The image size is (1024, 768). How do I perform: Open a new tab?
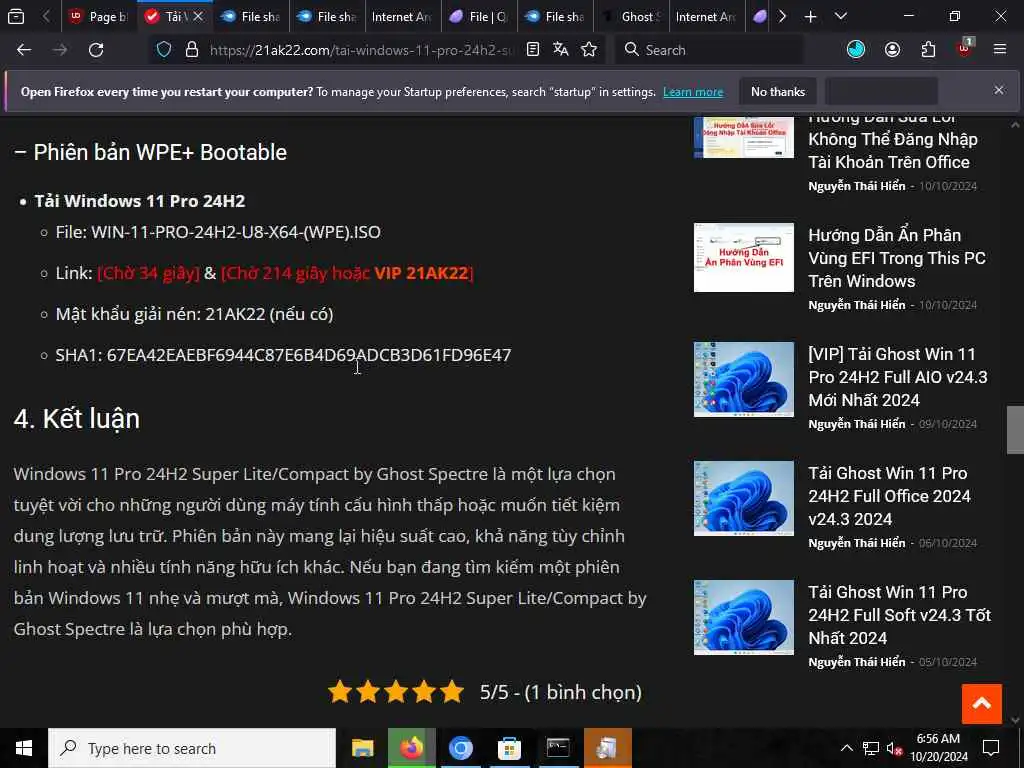tap(810, 17)
